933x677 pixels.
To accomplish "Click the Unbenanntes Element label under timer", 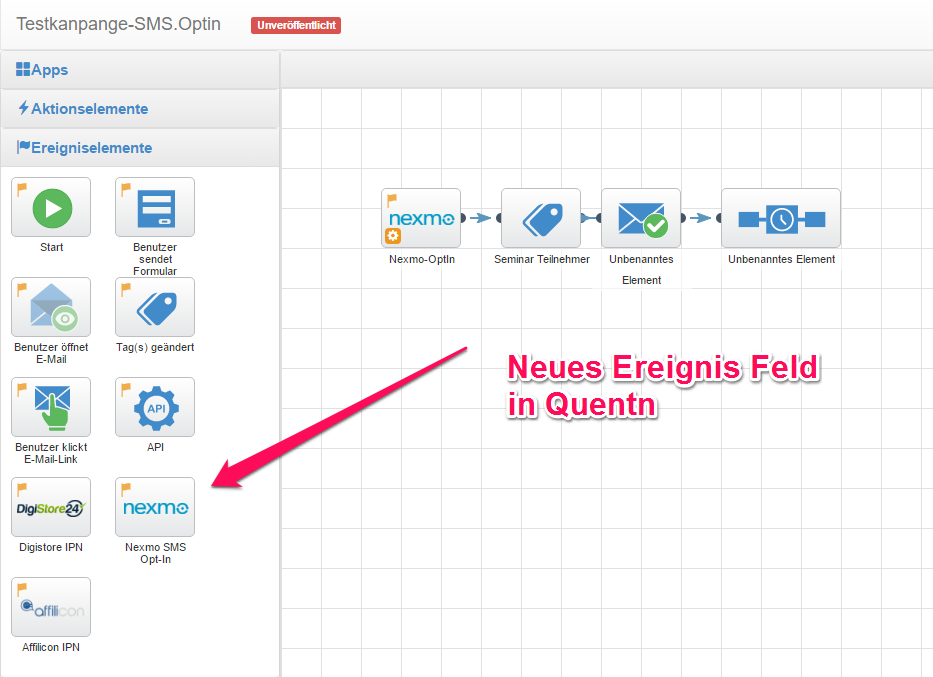I will [781, 259].
